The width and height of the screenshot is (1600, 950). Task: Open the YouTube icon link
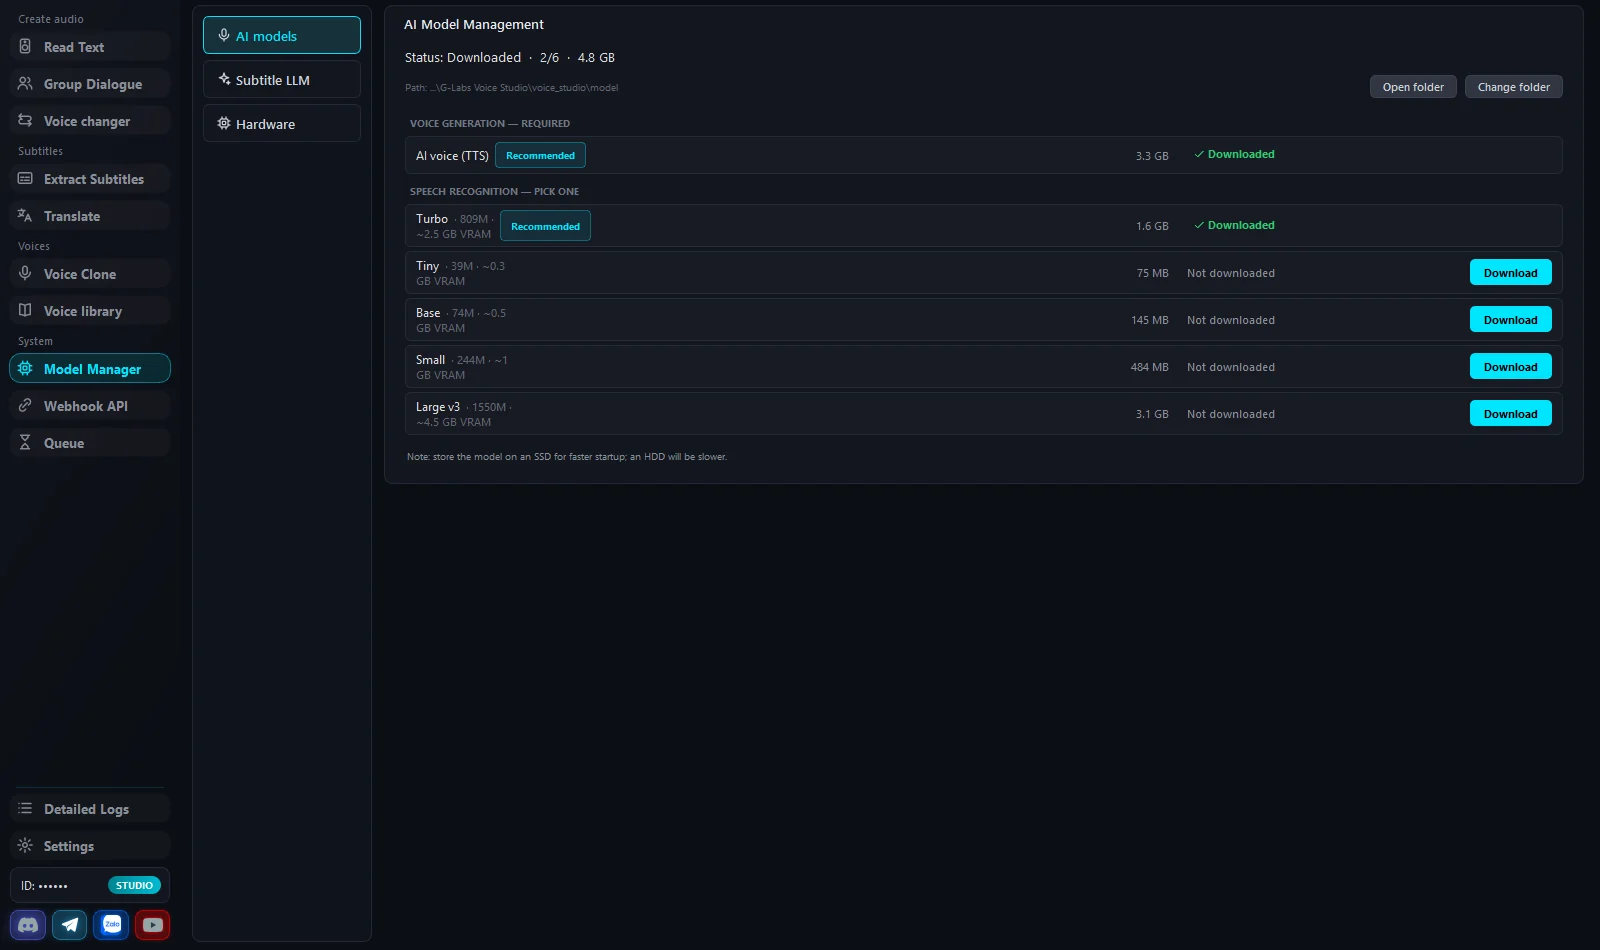pos(153,925)
